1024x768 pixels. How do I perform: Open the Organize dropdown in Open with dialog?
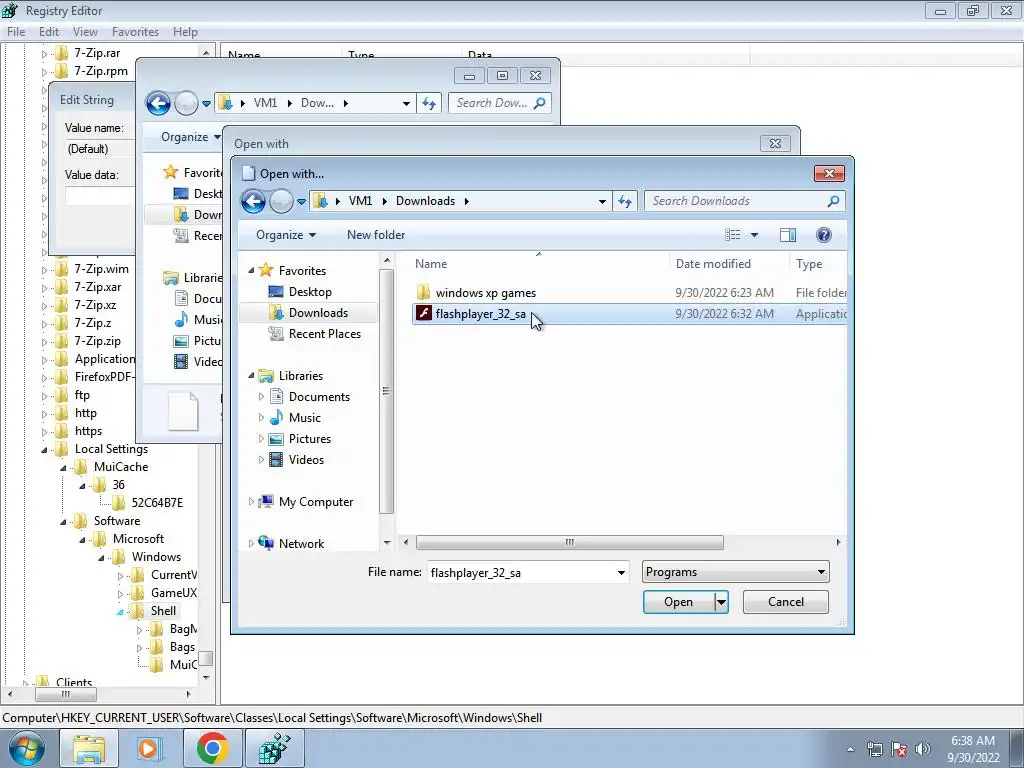(x=285, y=235)
